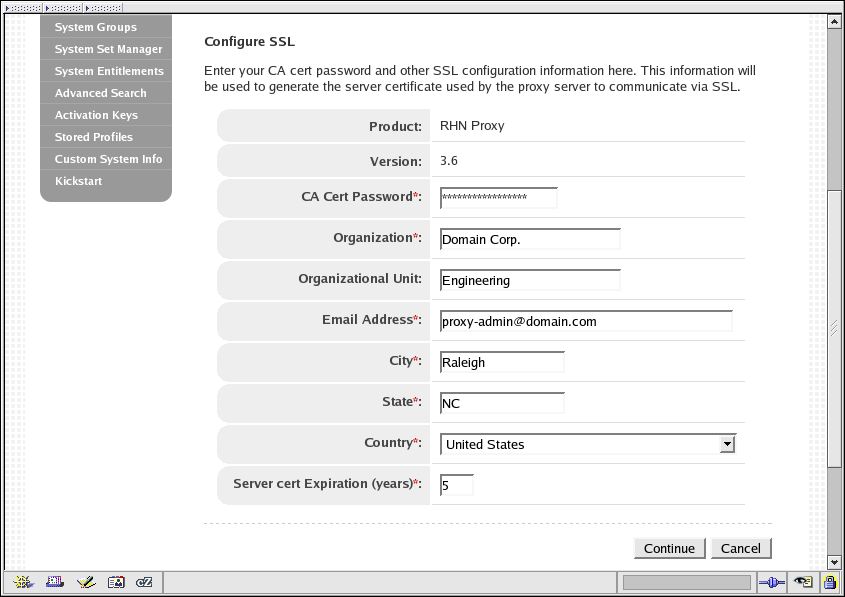Viewport: 845px width, 597px height.
Task: Expand the third collapsed toolbar grippy
Action: (102, 7)
